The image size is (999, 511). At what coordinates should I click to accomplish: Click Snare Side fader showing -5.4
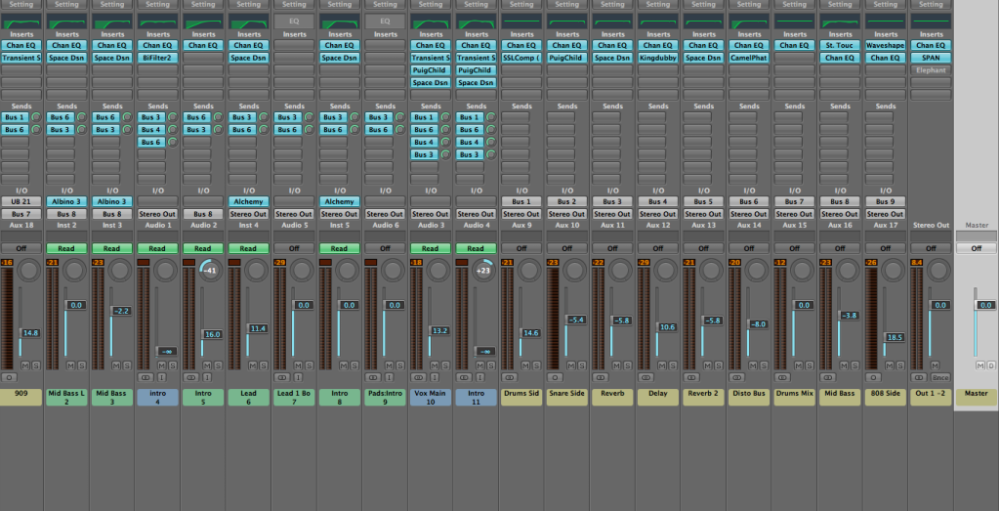click(575, 320)
